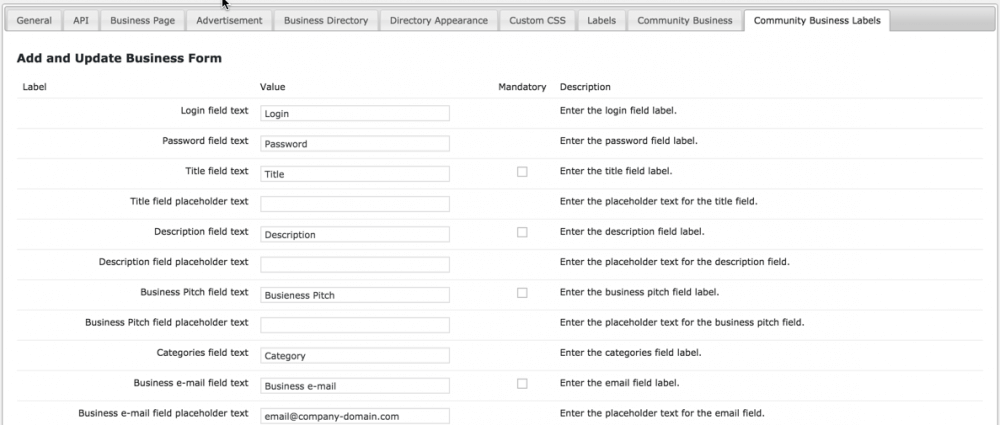The width and height of the screenshot is (1000, 425).
Task: Check mandatory box for Business Pitch
Action: tap(522, 293)
